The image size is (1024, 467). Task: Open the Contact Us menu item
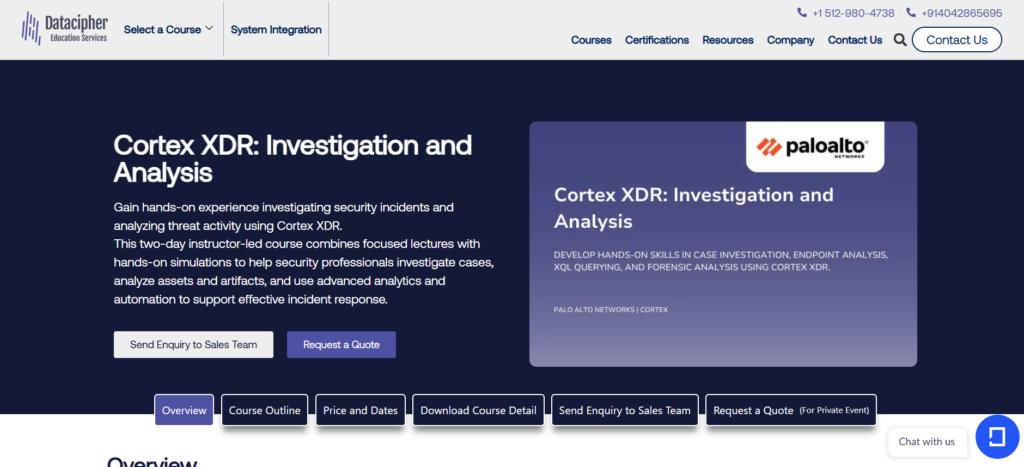[855, 40]
